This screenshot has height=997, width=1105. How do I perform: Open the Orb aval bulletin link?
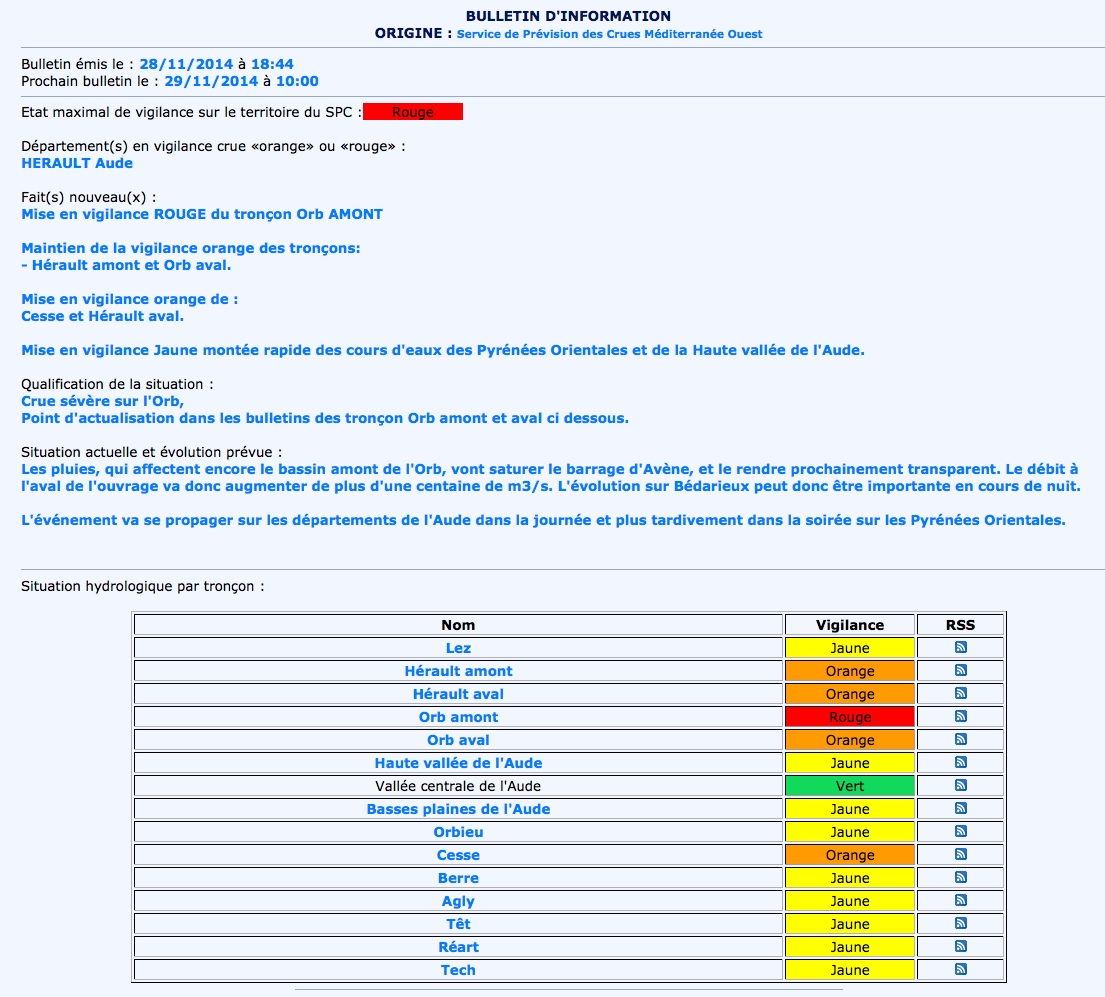tap(458, 740)
